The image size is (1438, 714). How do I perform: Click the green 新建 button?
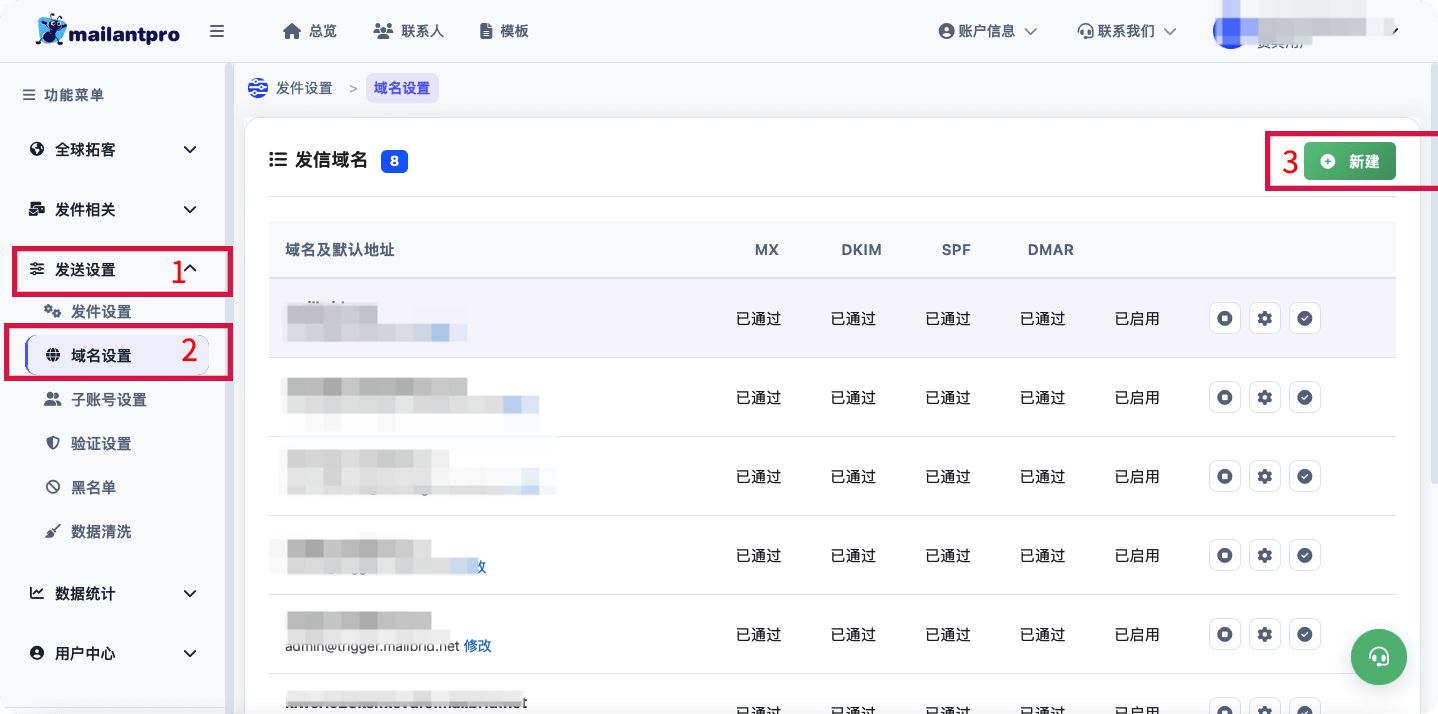point(1350,161)
